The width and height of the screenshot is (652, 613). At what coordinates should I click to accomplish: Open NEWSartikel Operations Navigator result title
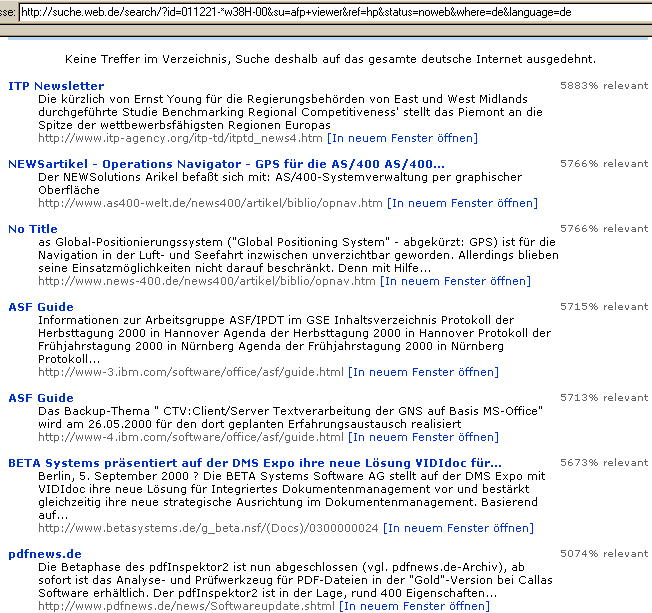pos(226,164)
